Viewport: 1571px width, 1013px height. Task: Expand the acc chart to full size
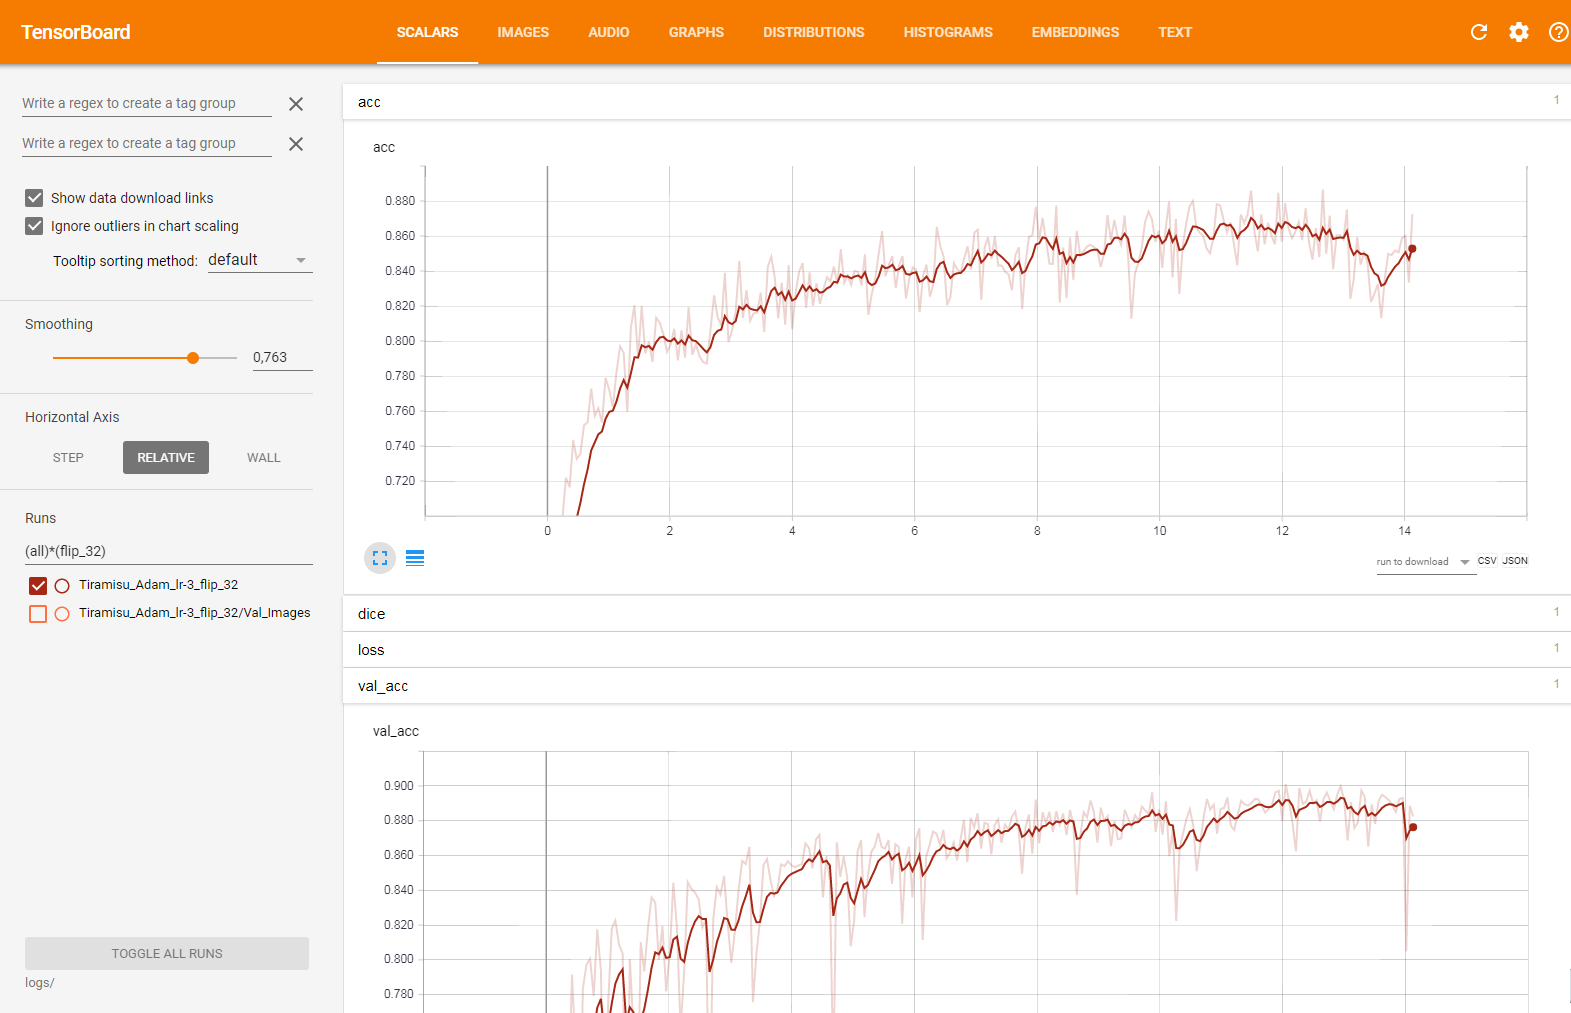click(x=380, y=558)
